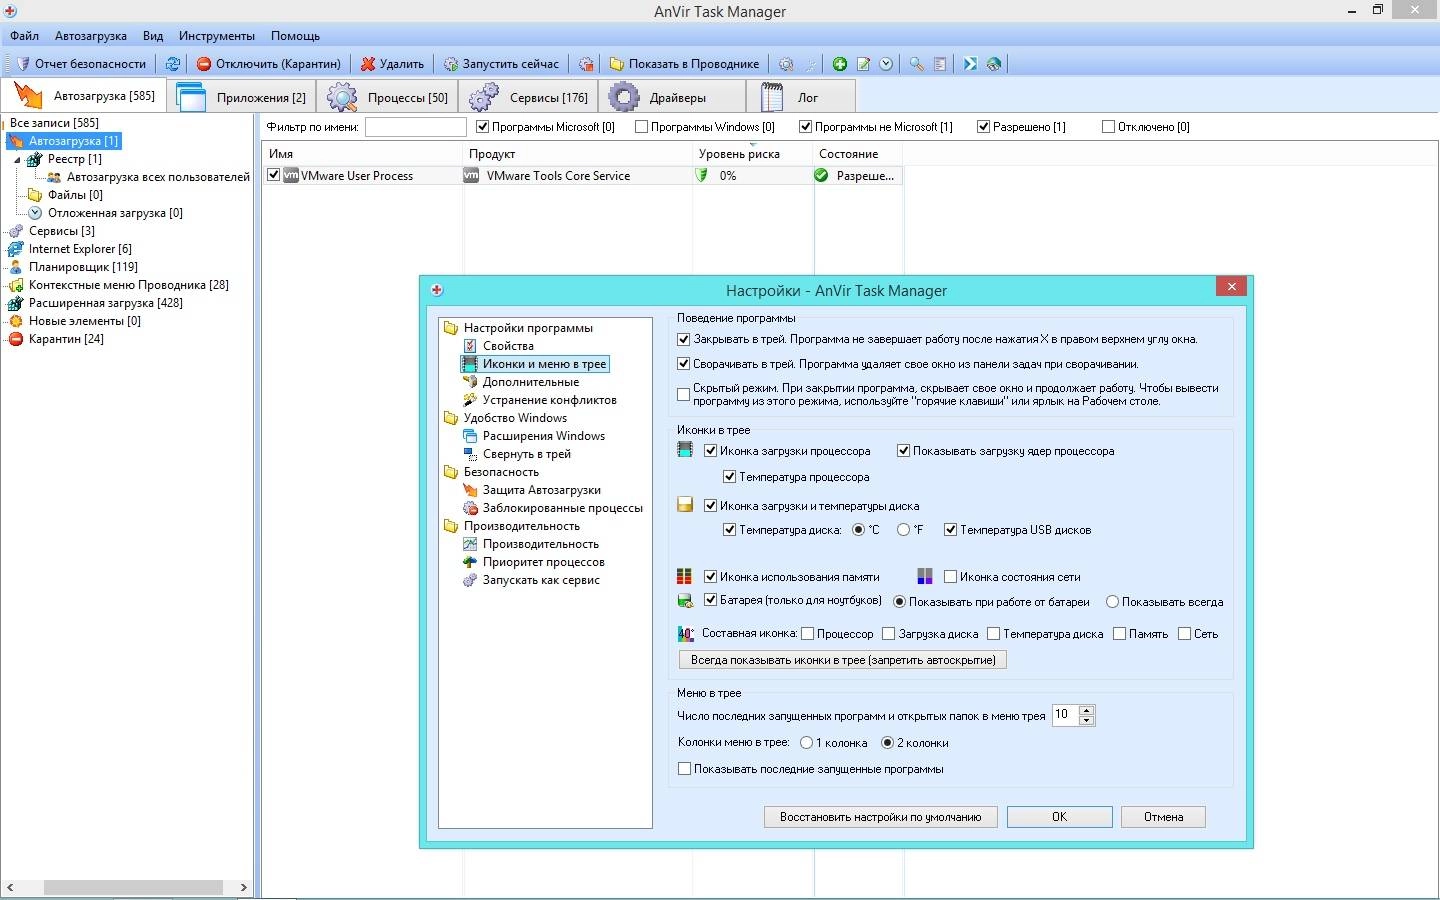This screenshot has height=900, width=1440.
Task: Toggle Программы не Microsoft [1] checkbox
Action: 805,127
